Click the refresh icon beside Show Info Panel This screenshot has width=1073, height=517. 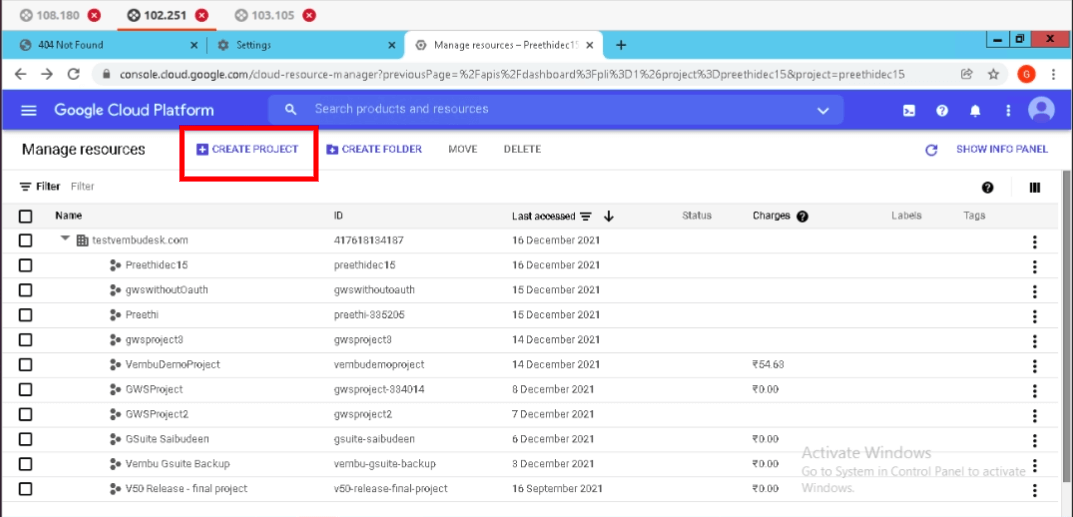pyautogui.click(x=931, y=150)
